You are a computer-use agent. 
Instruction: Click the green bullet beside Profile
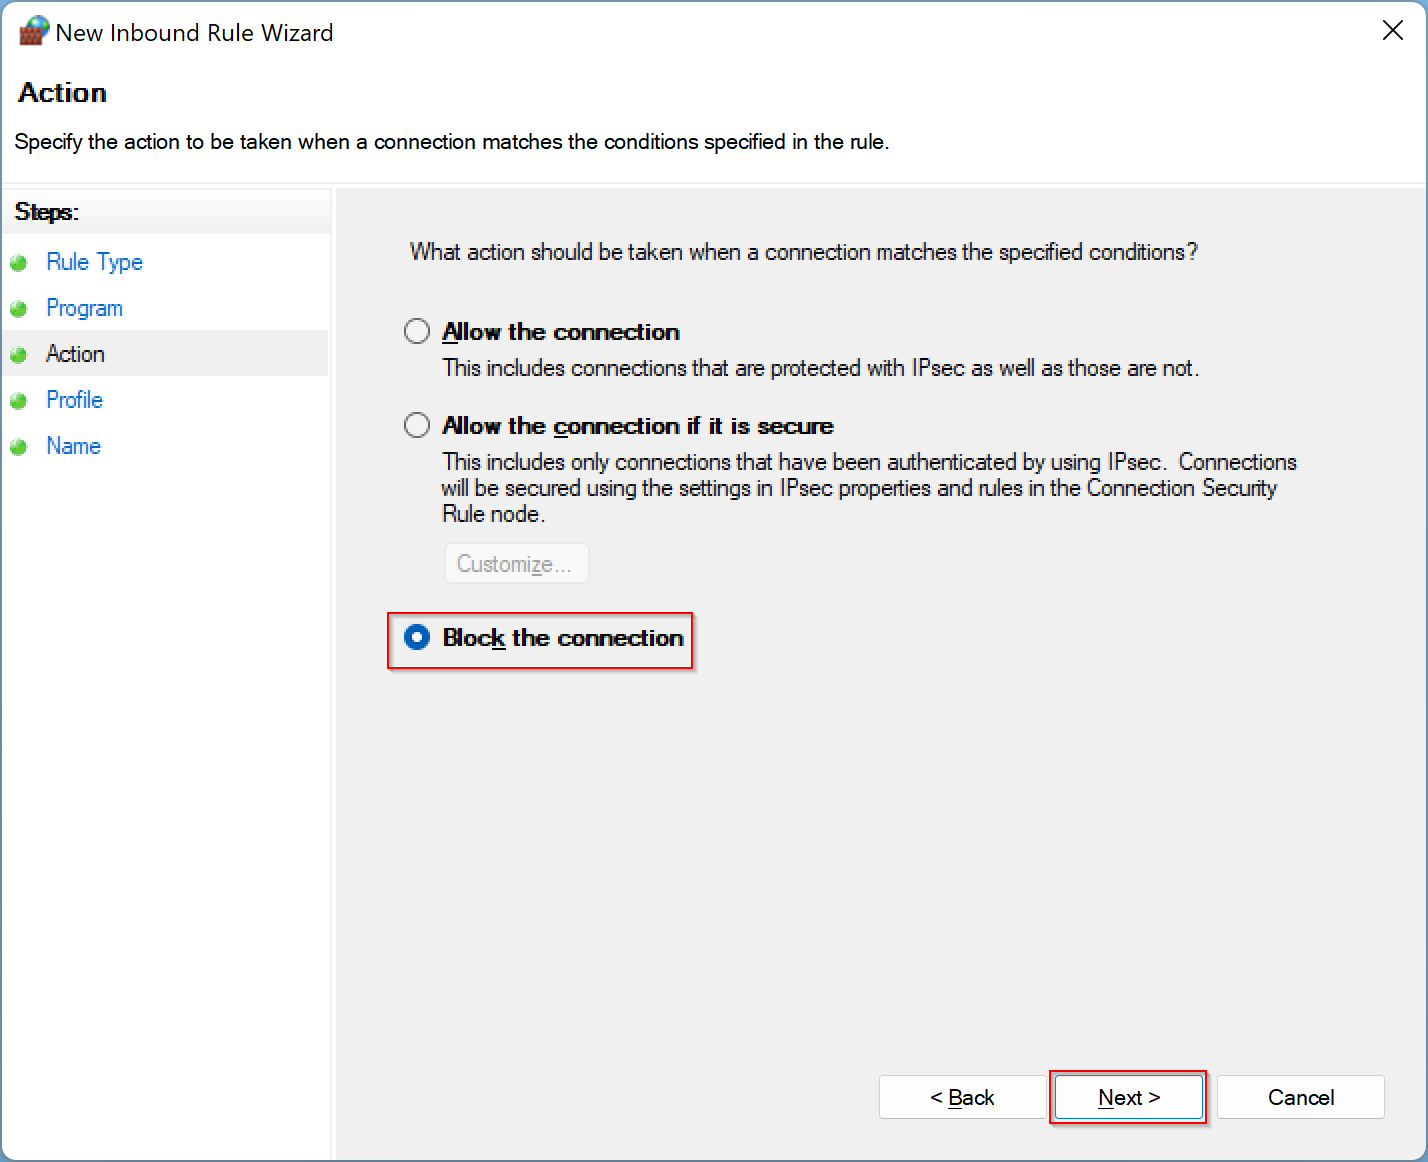click(20, 399)
